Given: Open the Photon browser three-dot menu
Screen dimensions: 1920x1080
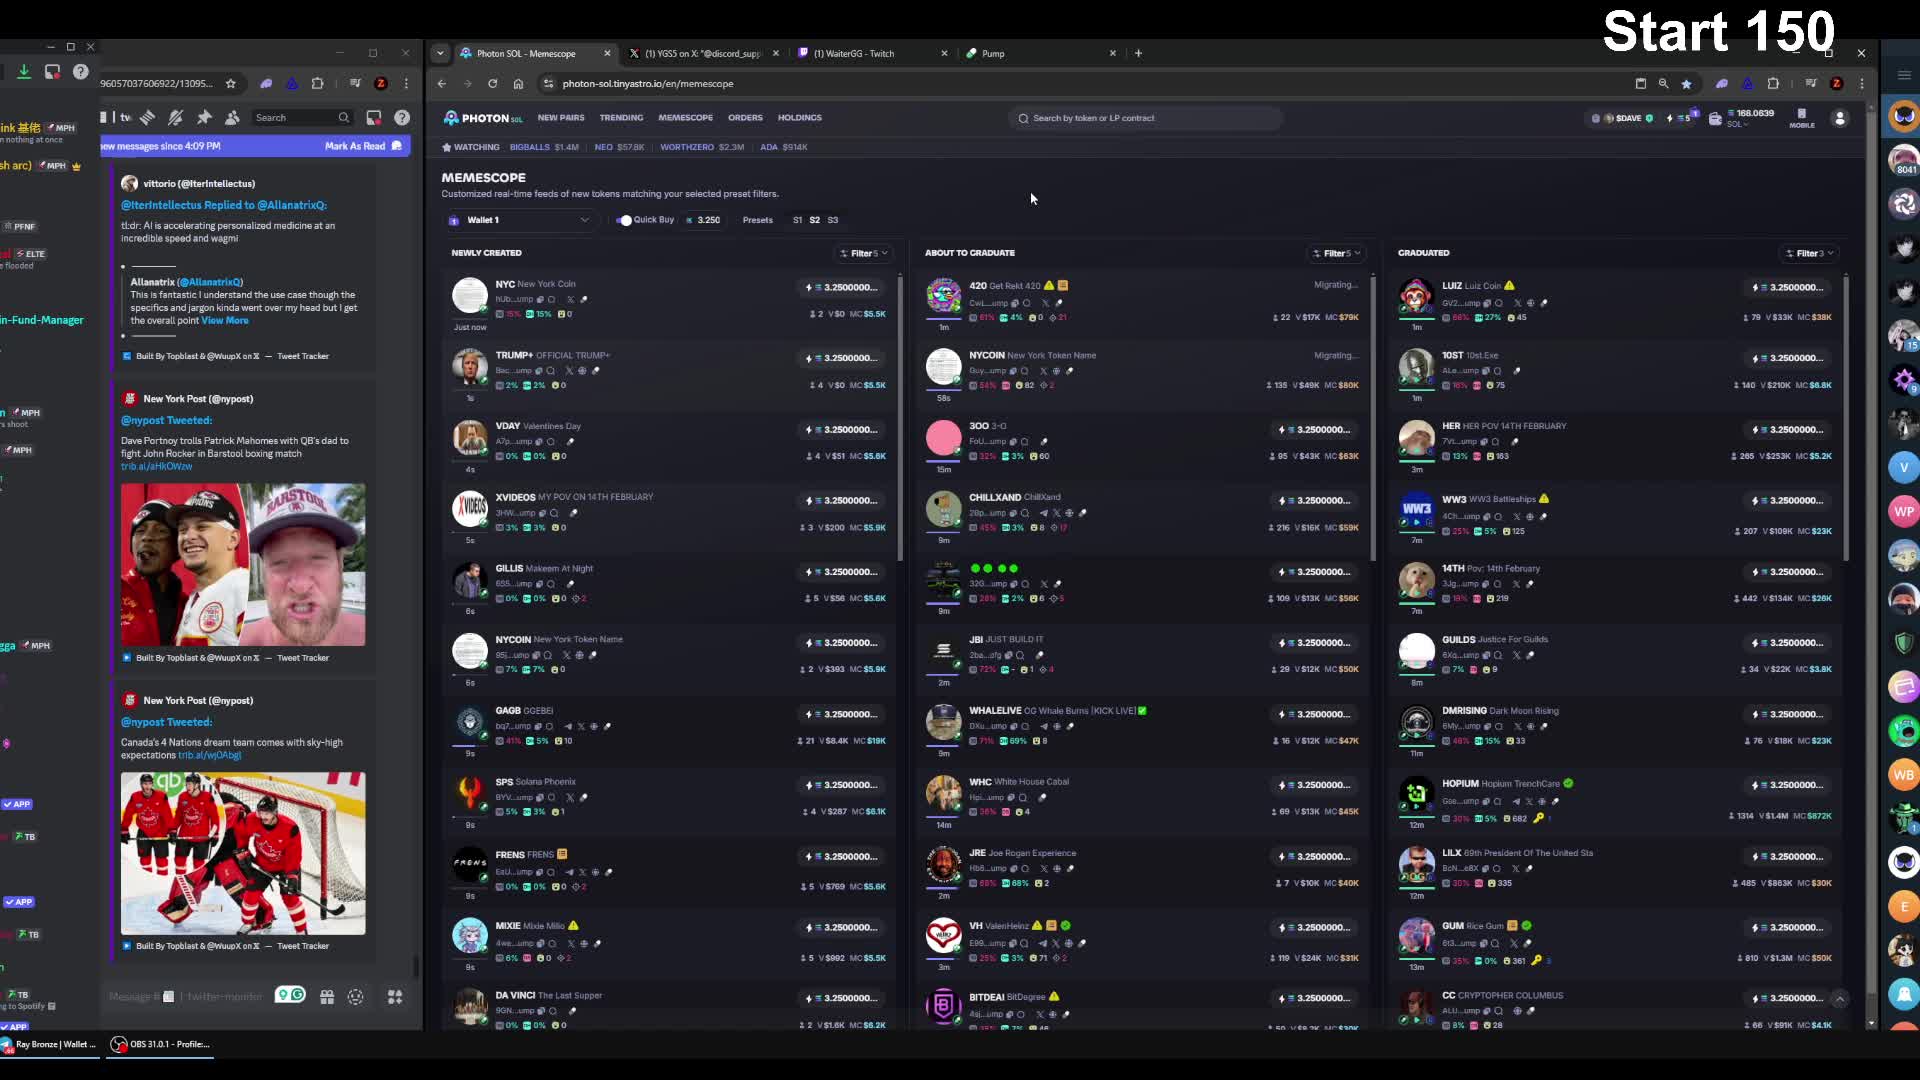Looking at the screenshot, I should coord(1862,84).
